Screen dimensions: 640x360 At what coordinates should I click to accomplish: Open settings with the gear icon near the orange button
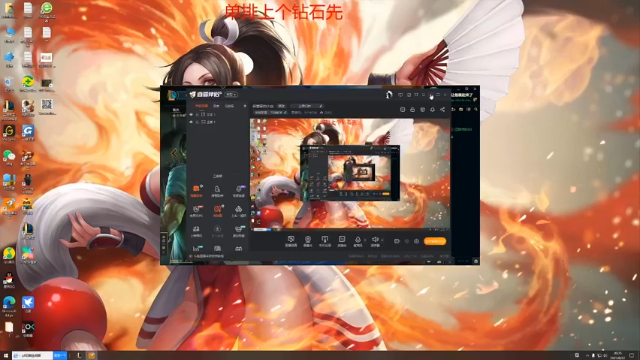pos(416,241)
